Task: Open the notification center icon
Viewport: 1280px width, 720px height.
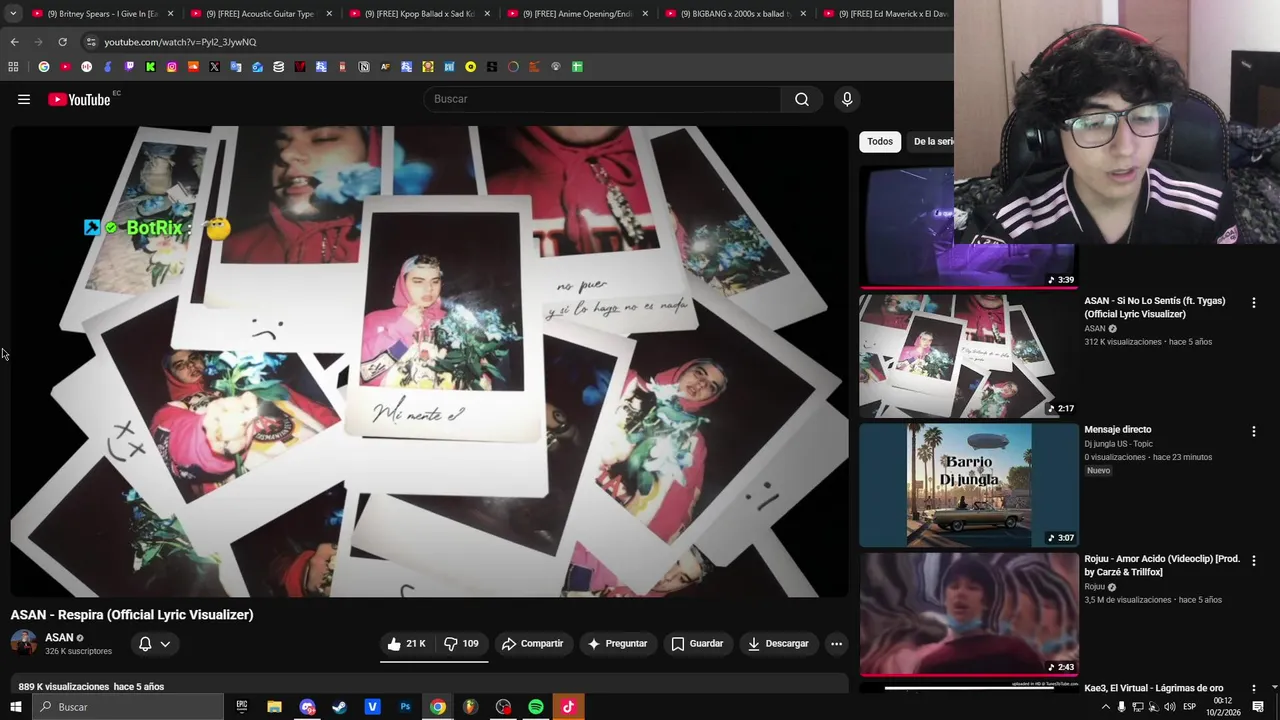Action: (1258, 707)
